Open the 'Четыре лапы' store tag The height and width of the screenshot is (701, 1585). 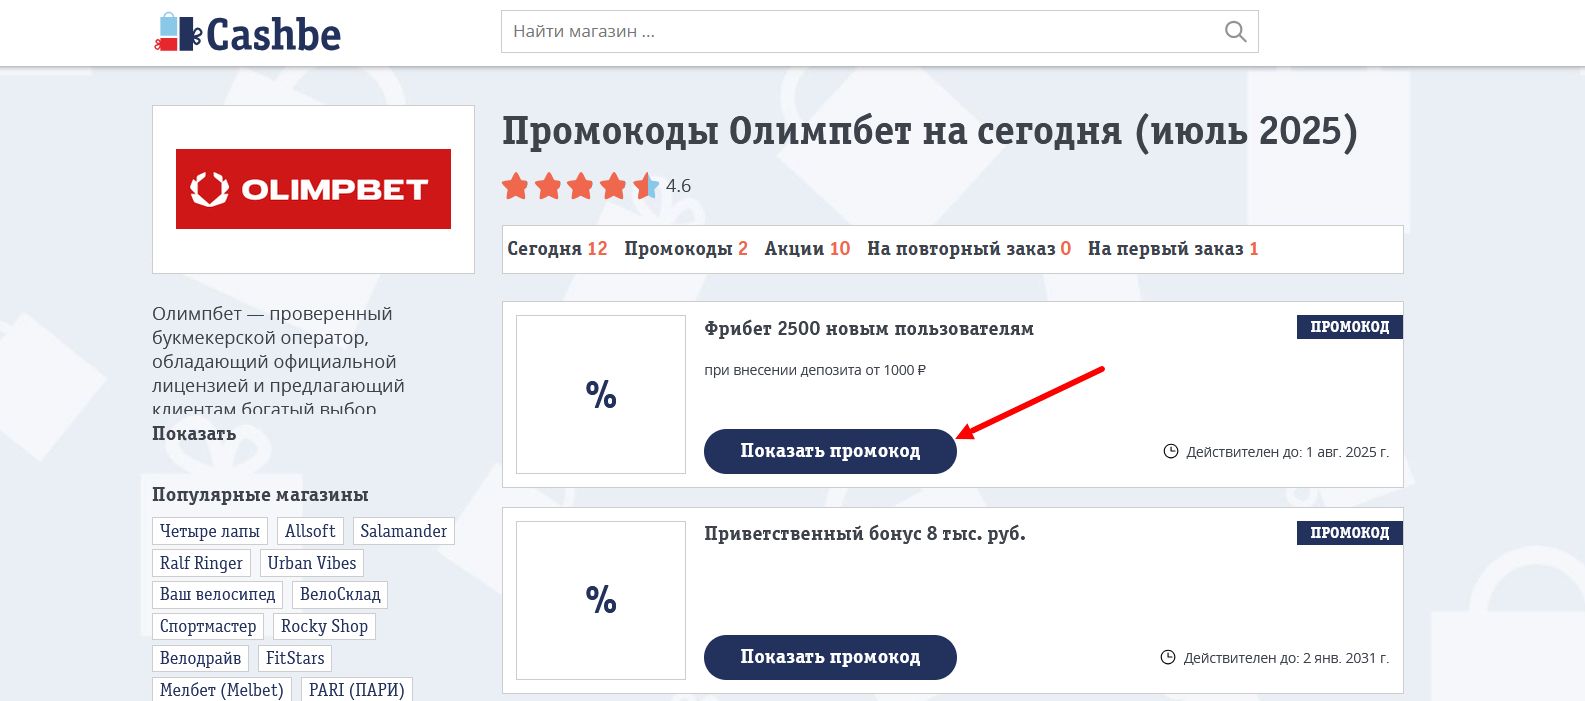click(210, 531)
